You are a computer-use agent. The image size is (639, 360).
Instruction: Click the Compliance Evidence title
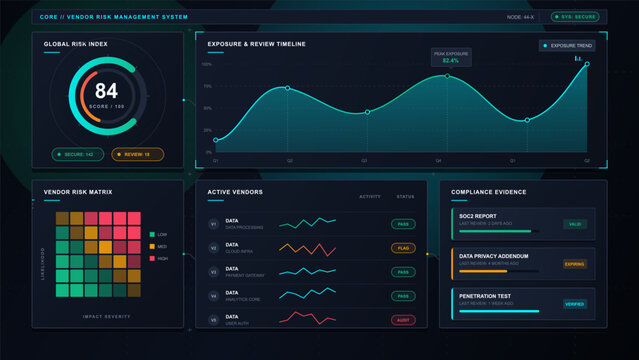(x=489, y=192)
